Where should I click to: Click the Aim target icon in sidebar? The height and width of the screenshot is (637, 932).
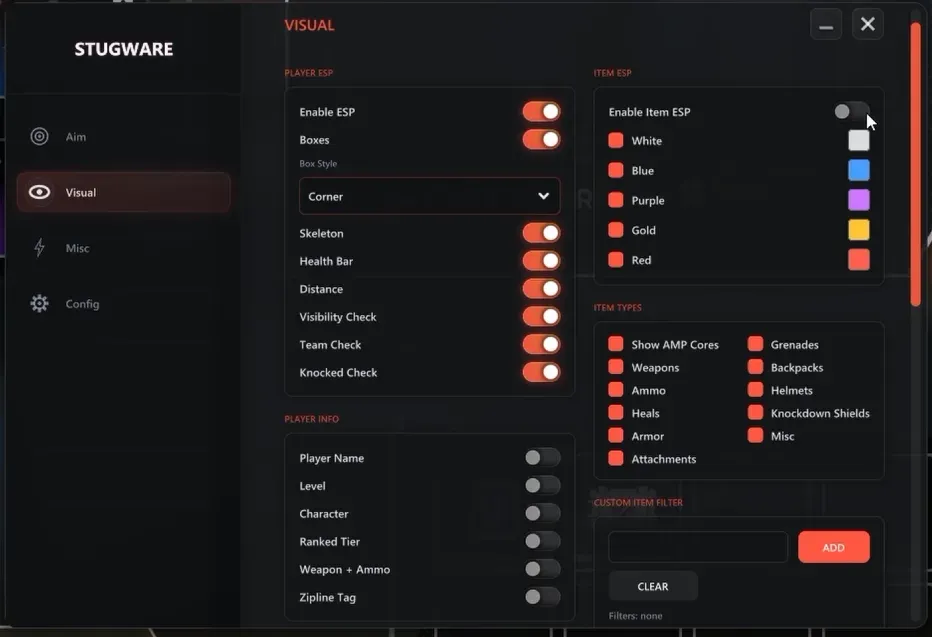coord(39,137)
